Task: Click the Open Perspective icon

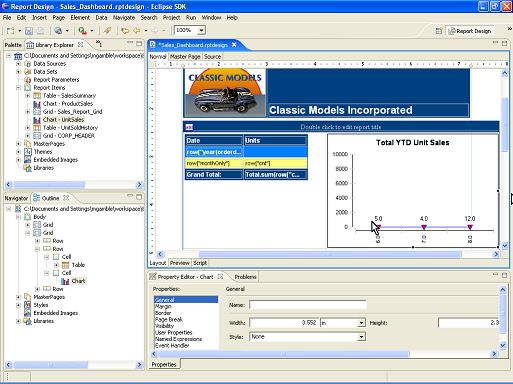Action: [x=439, y=31]
